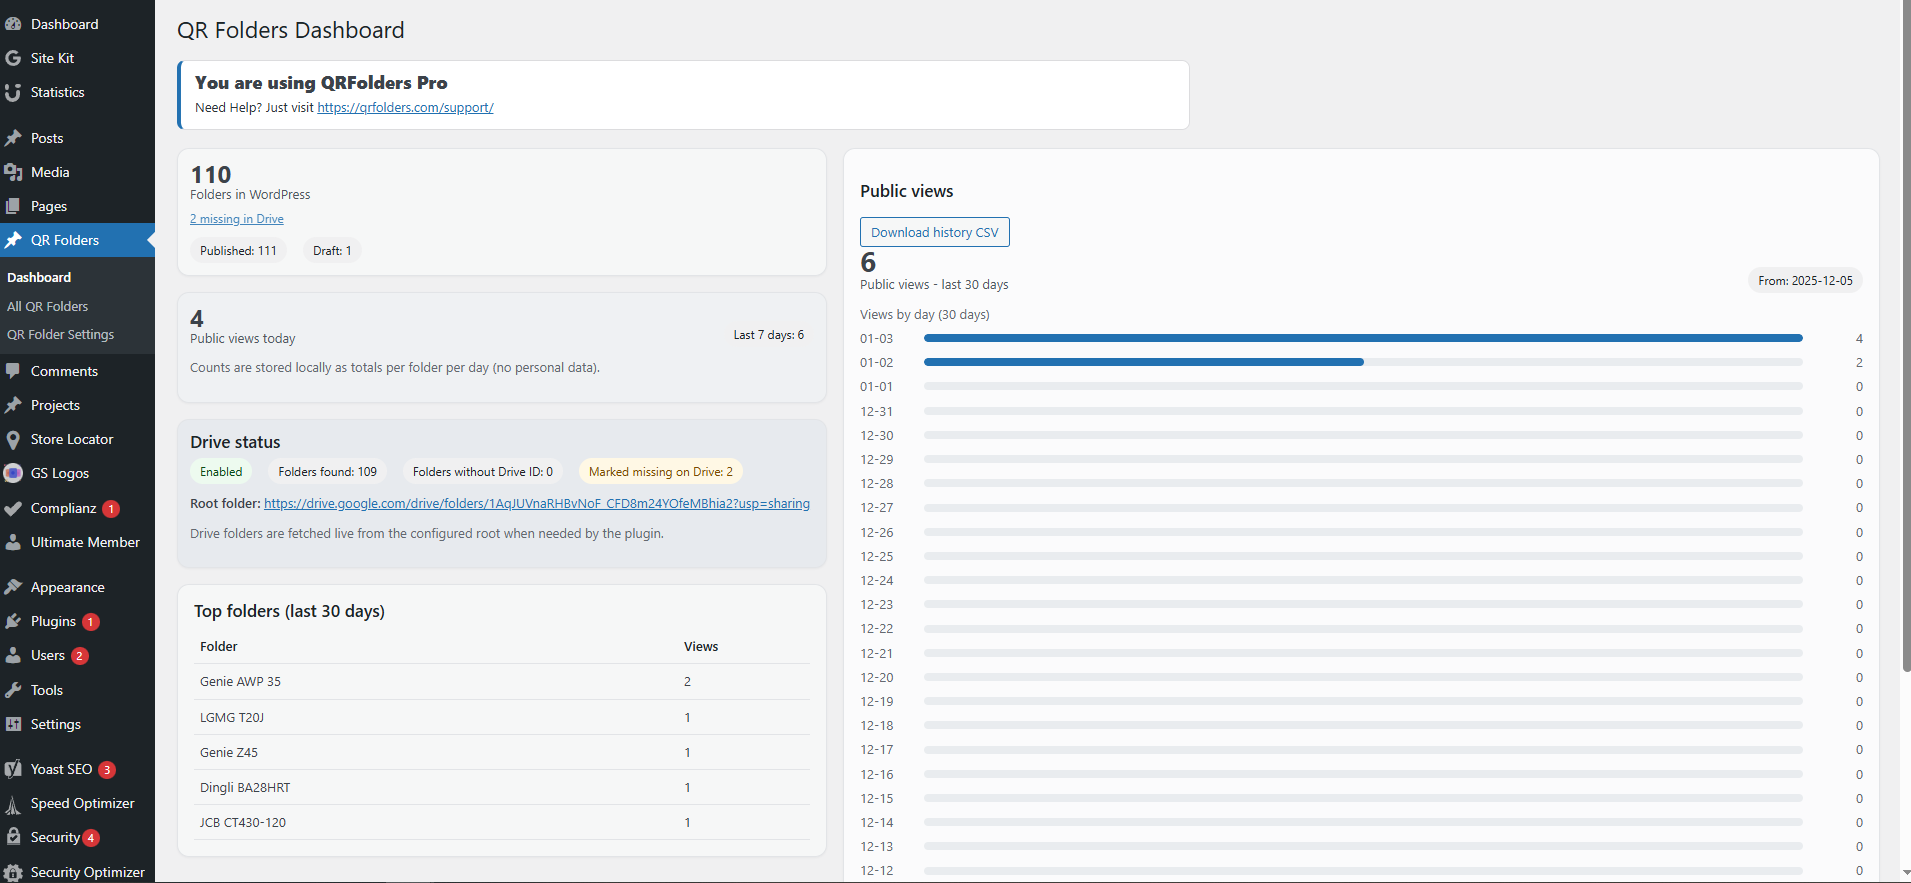Viewport: 1911px width, 883px height.
Task: Go to QR Folder Settings submenu
Action: click(60, 335)
